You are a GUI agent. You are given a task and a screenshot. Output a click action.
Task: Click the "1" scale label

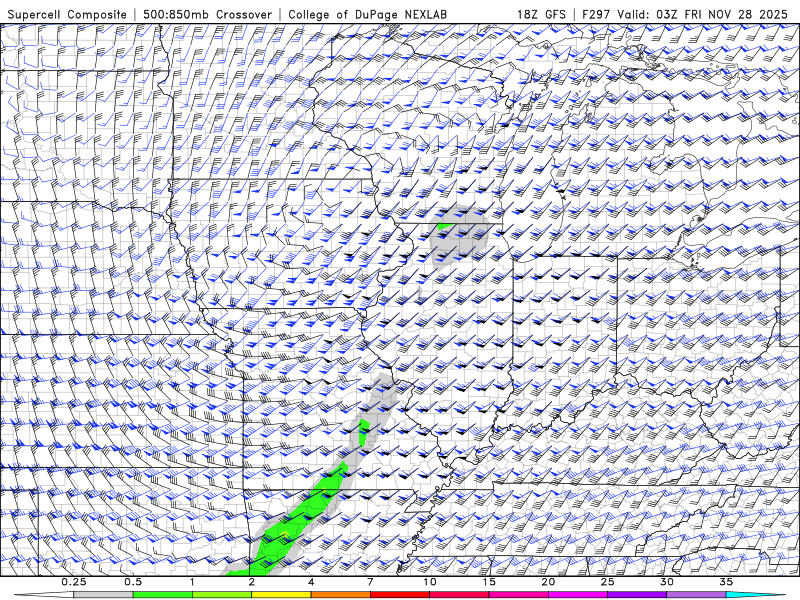tap(192, 582)
